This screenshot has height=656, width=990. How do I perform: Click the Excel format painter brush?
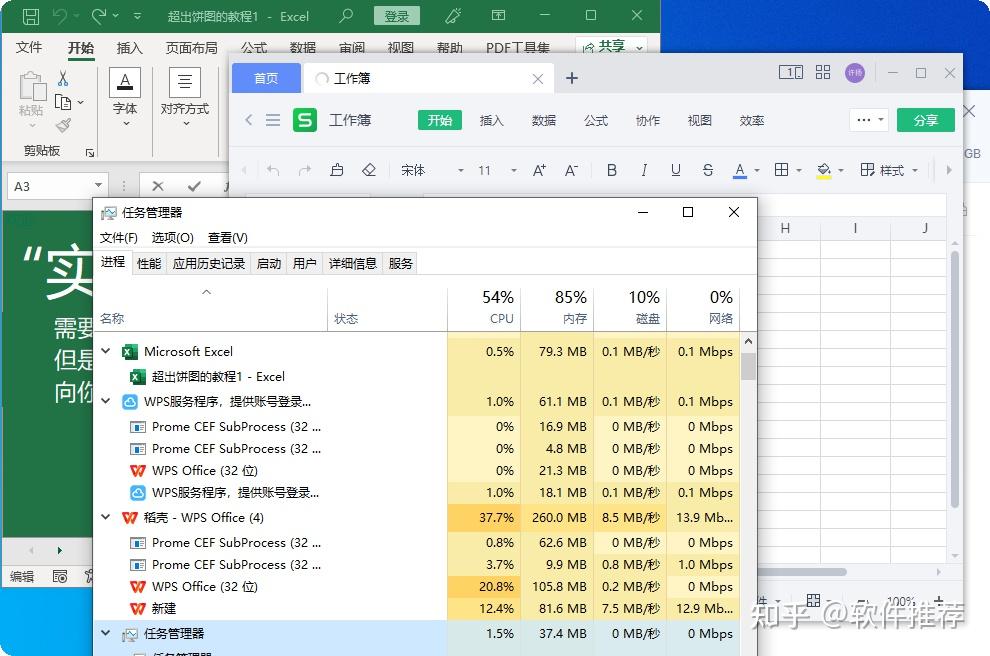(63, 125)
